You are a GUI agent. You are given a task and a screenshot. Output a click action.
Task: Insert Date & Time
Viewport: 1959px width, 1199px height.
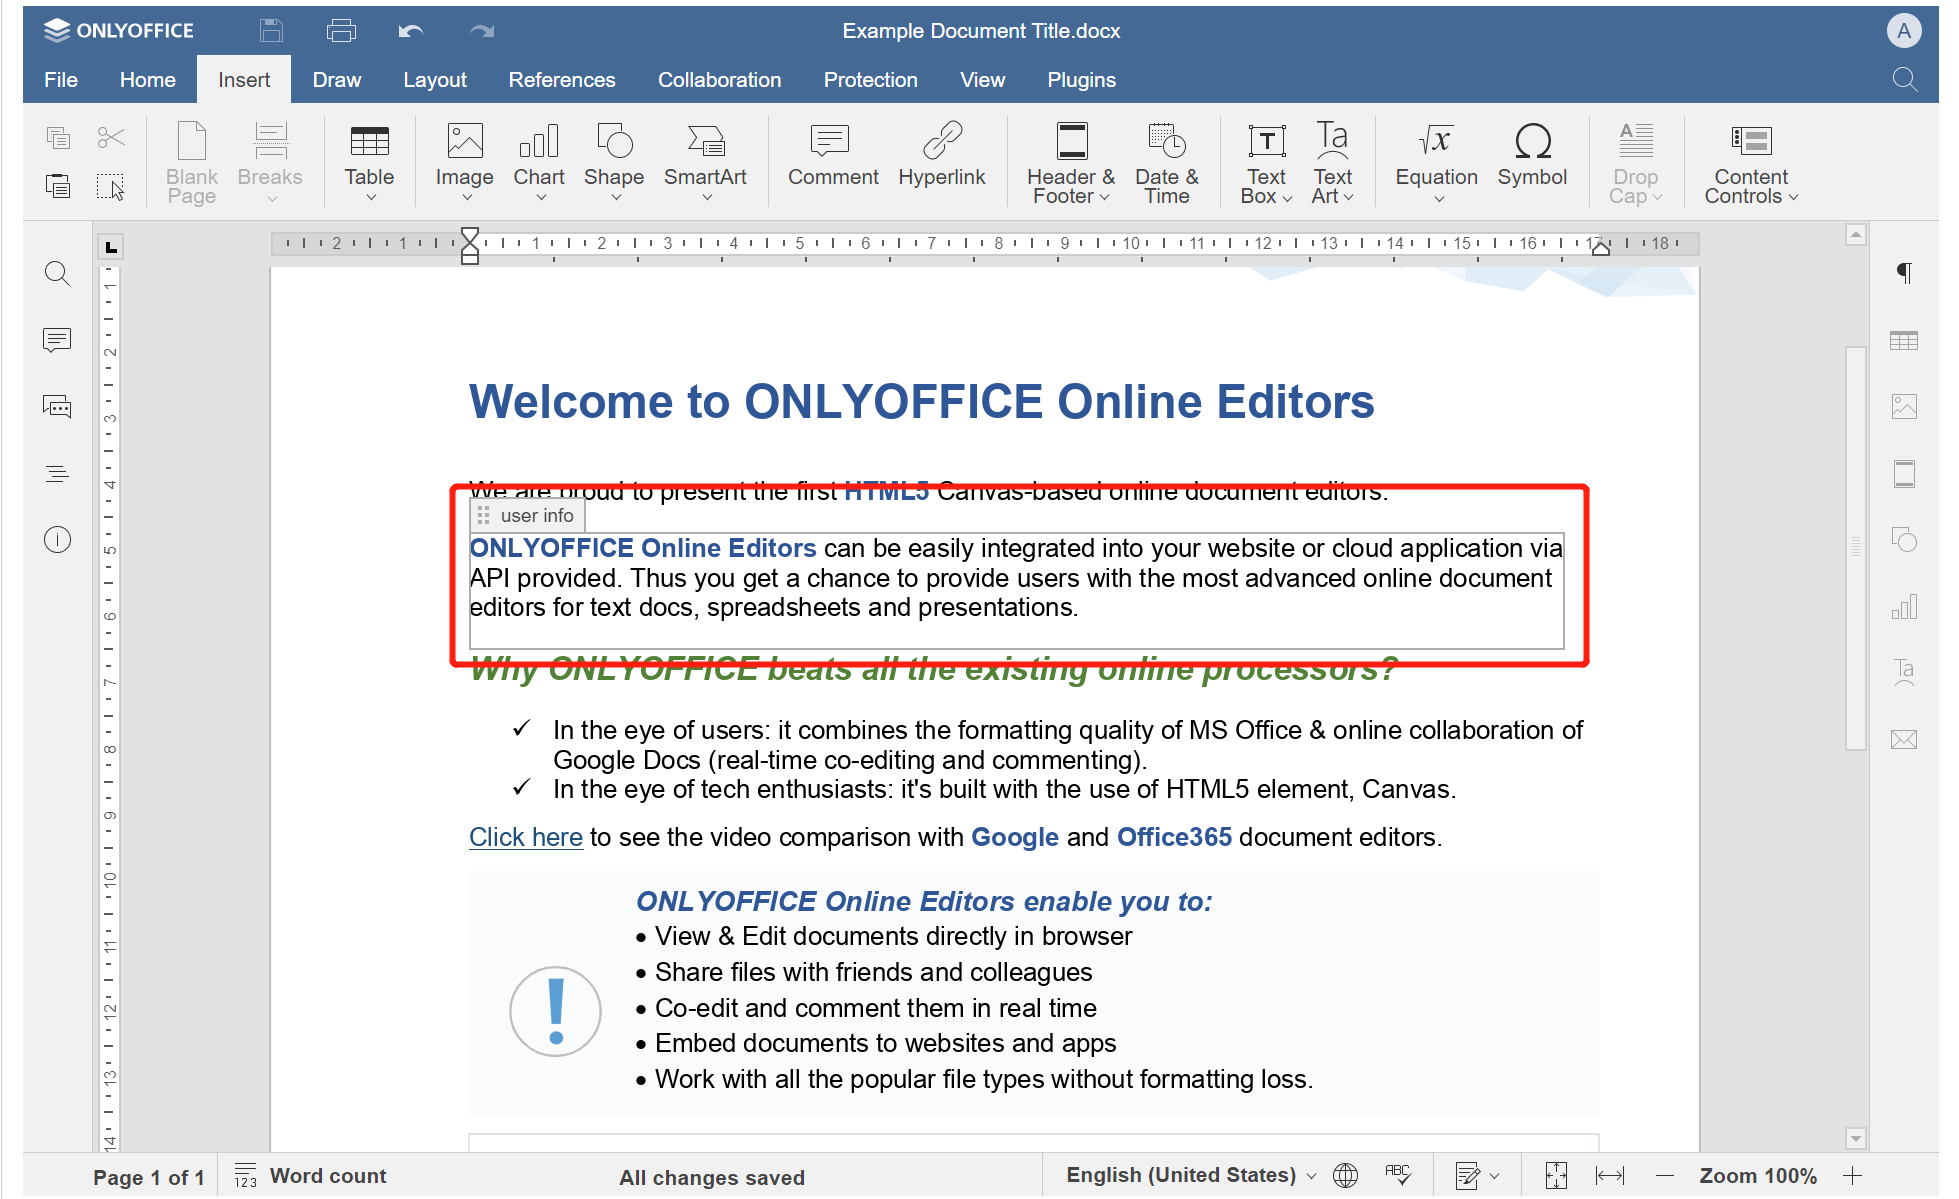pyautogui.click(x=1166, y=163)
